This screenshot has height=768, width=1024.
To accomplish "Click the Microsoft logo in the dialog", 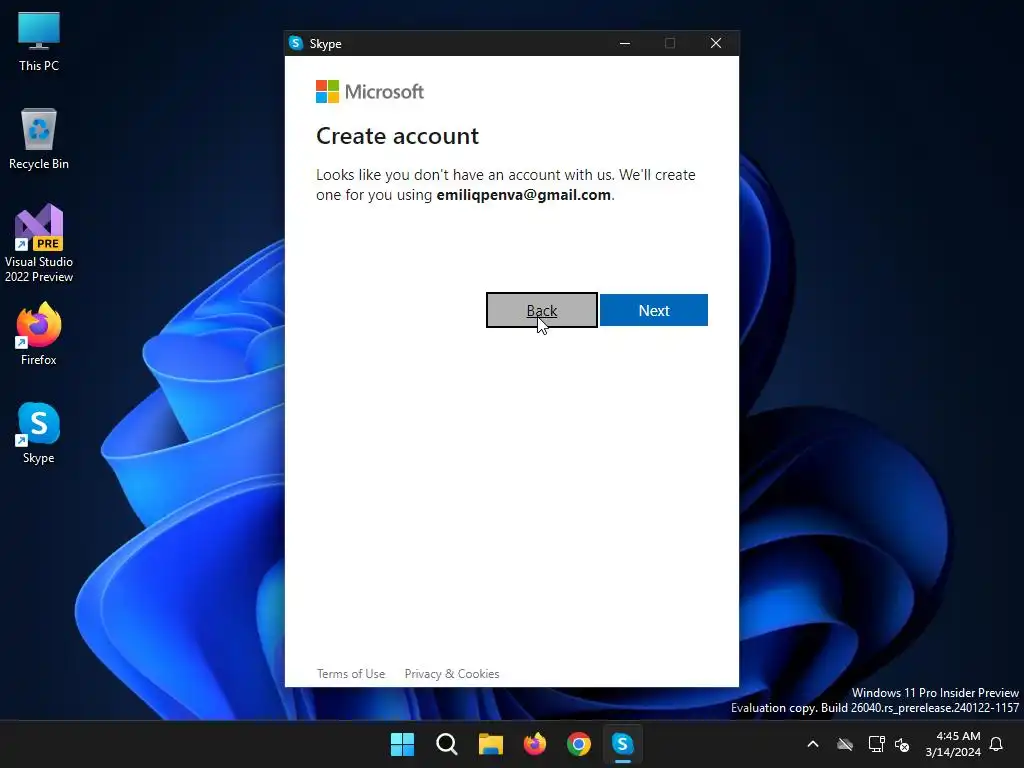I will (370, 91).
